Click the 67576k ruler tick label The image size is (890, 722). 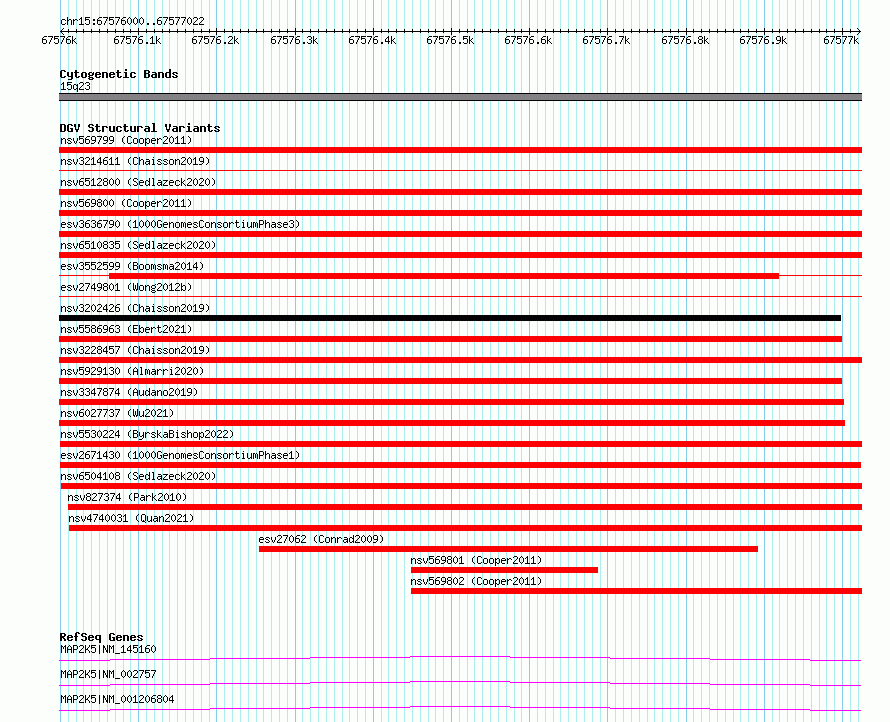tap(59, 40)
